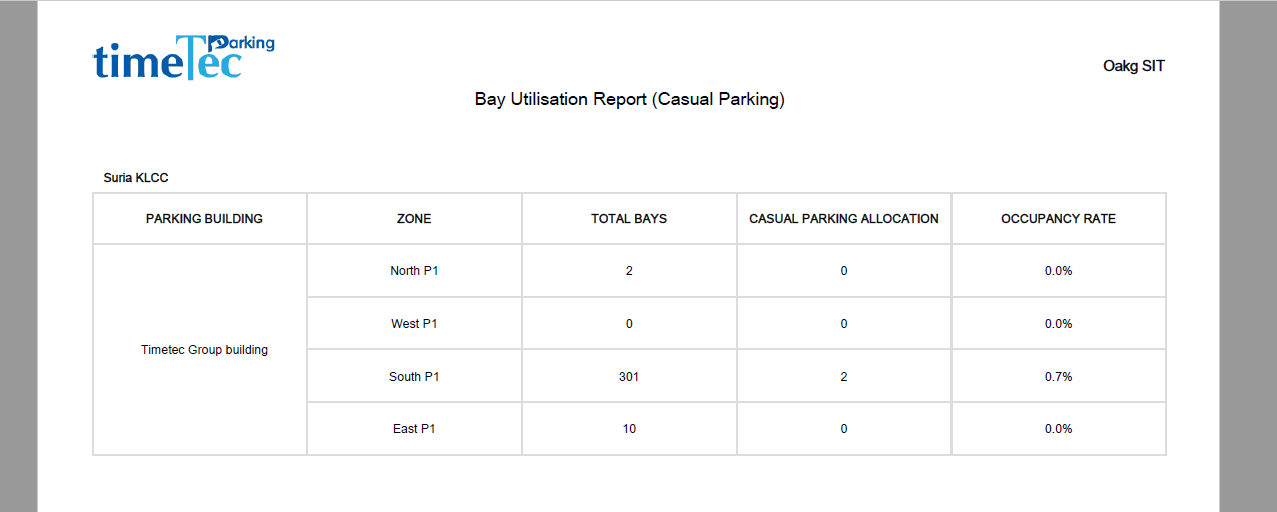Click the 0.7% occupancy rate value
Image resolution: width=1277 pixels, height=512 pixels.
[x=1058, y=377]
